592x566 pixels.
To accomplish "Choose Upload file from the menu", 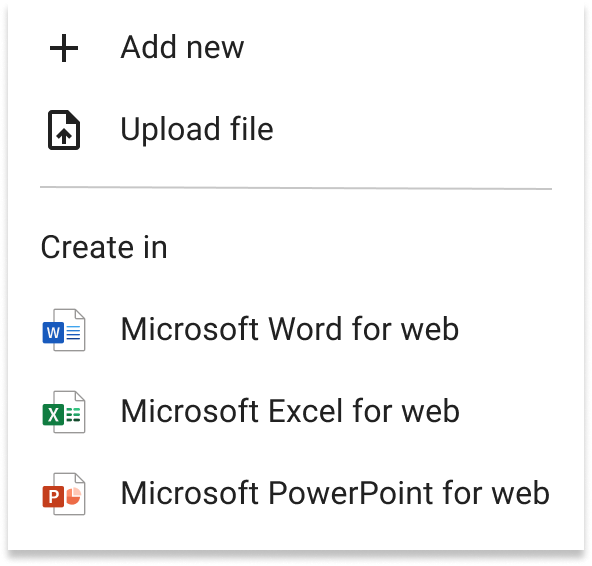I will (x=296, y=130).
